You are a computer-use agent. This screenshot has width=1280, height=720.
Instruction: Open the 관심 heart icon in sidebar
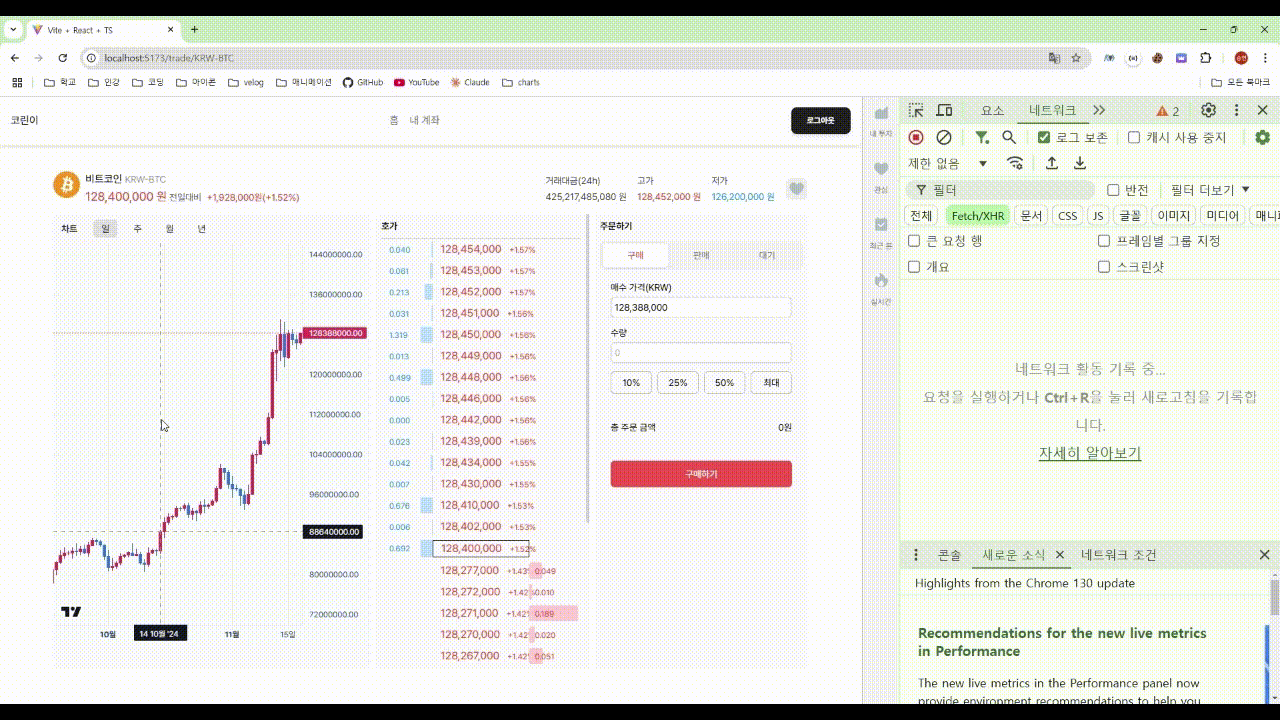pyautogui.click(x=881, y=169)
